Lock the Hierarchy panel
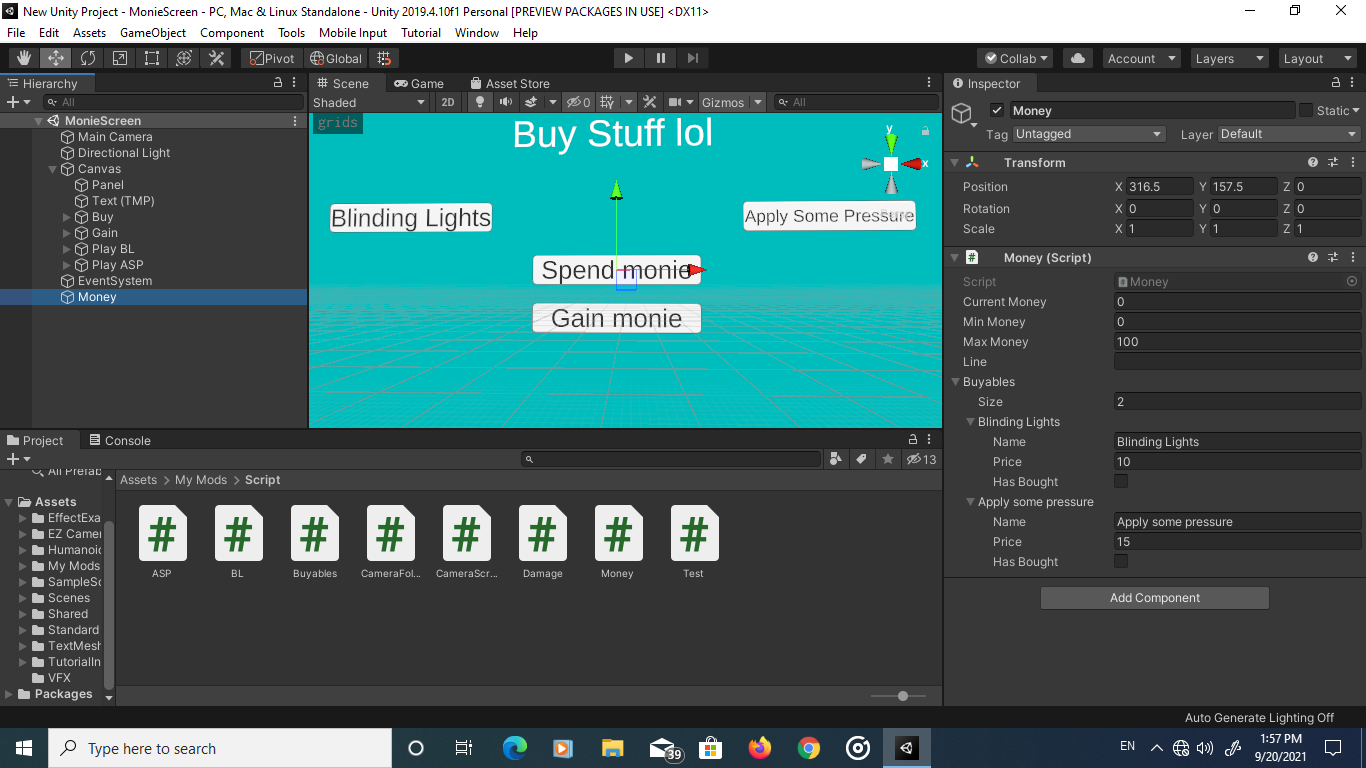This screenshot has width=1366, height=768. coord(278,83)
